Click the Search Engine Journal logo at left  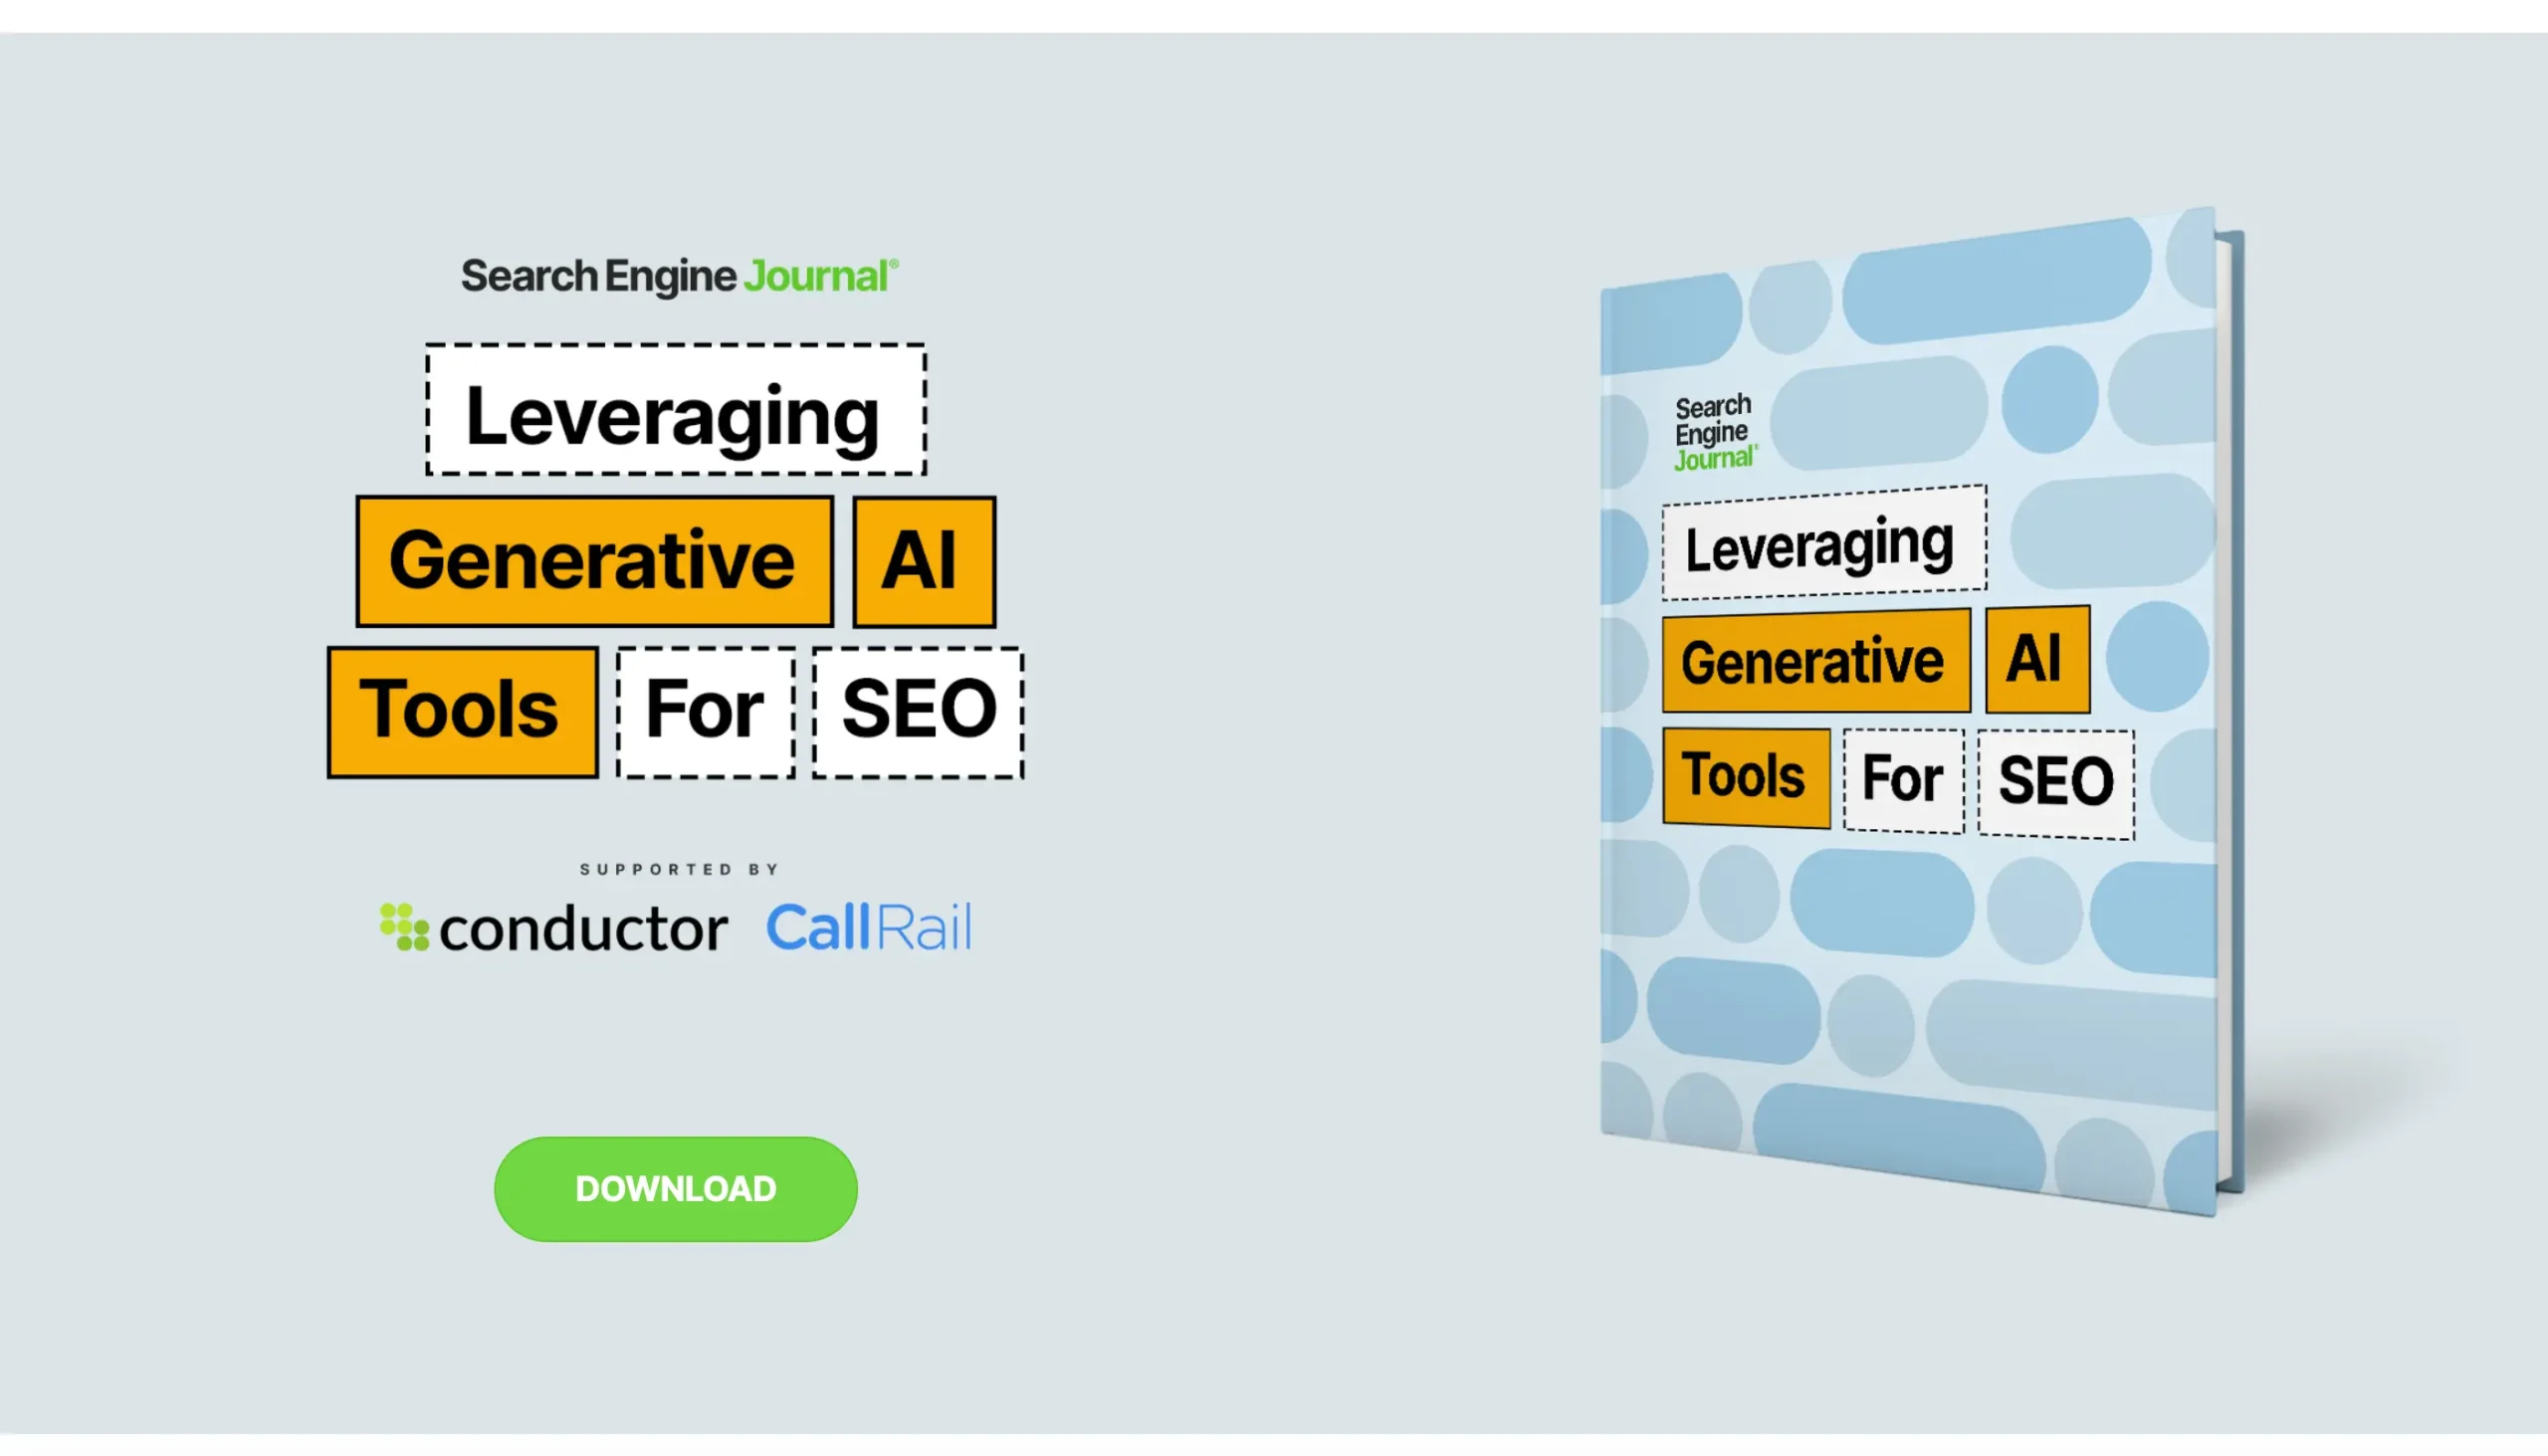click(x=679, y=276)
